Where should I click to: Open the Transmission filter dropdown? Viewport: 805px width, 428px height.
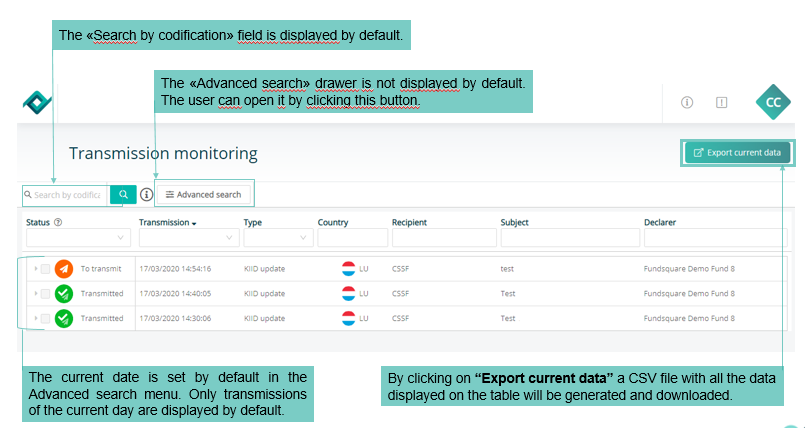(x=189, y=238)
